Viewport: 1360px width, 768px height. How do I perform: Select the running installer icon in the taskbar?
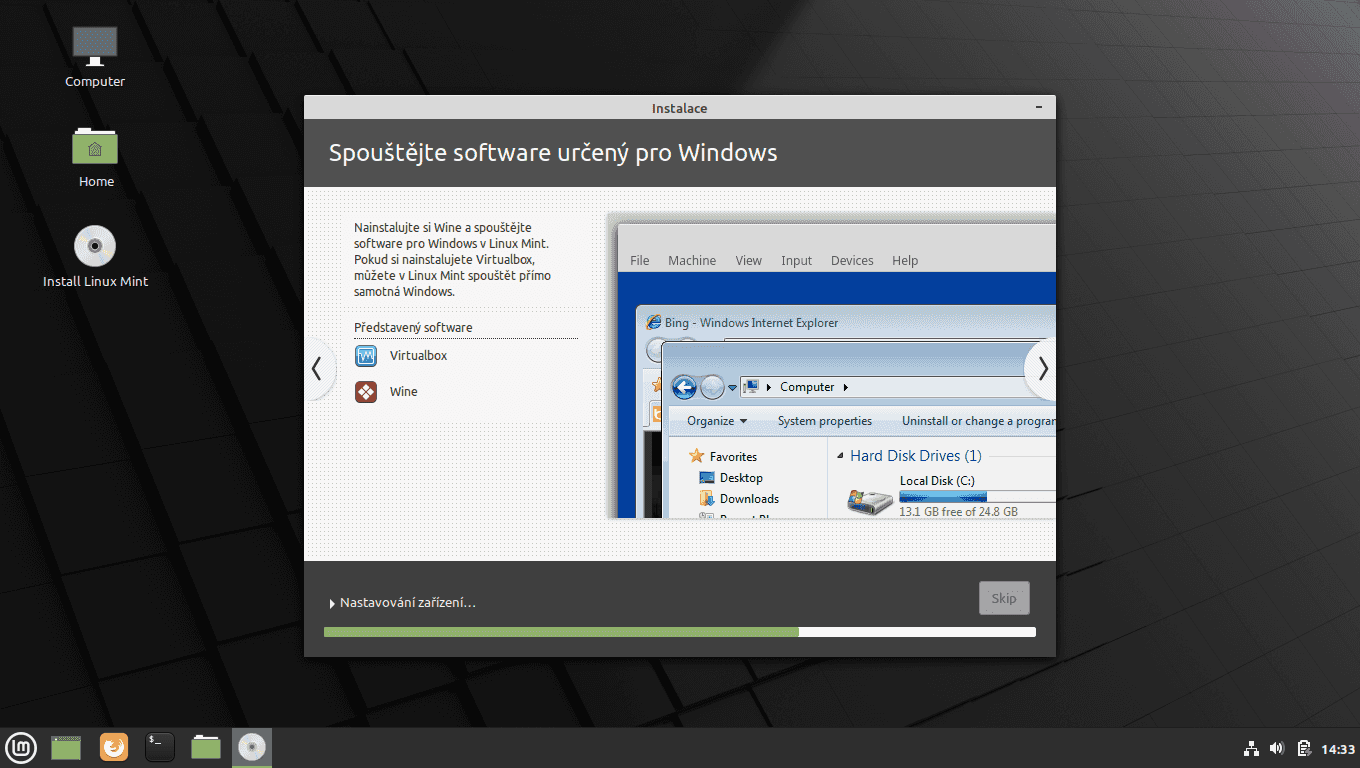pyautogui.click(x=252, y=747)
